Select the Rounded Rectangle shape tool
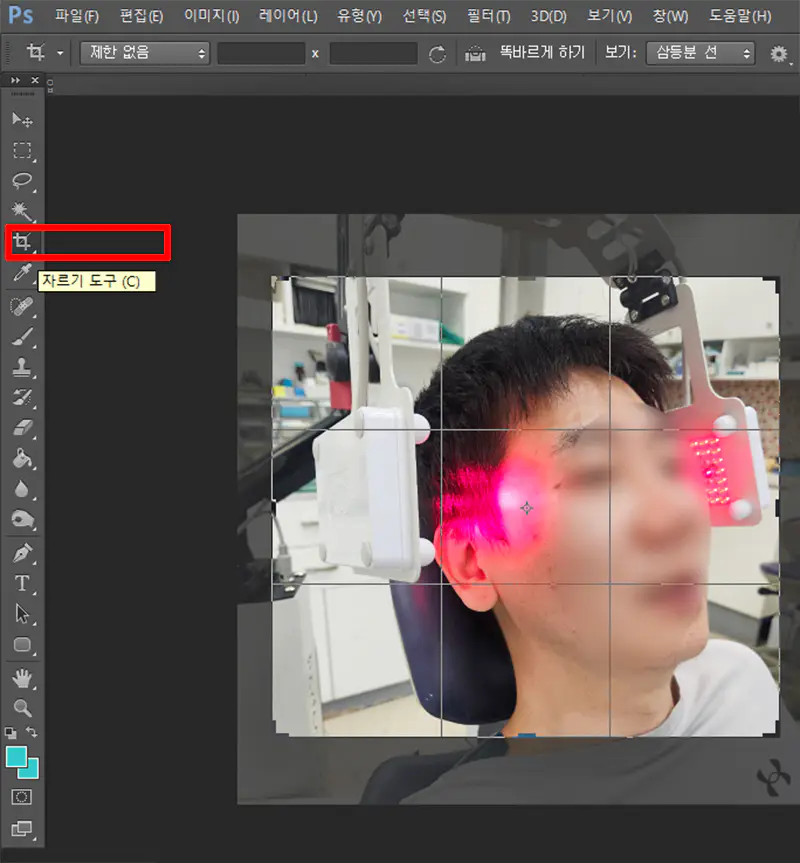The height and width of the screenshot is (863, 800). (22, 644)
